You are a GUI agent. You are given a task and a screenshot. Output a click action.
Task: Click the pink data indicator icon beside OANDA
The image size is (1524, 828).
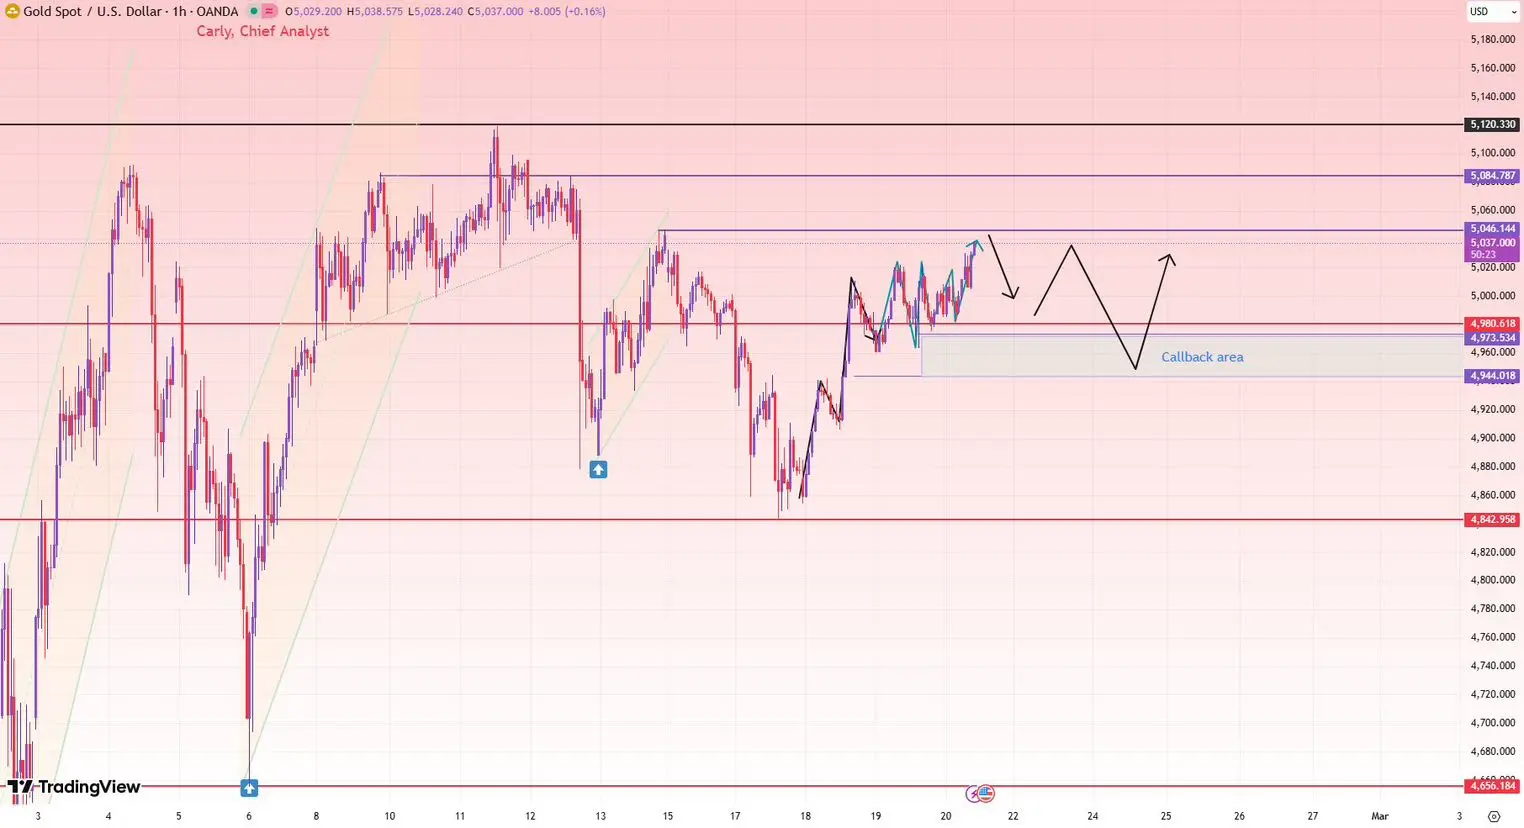click(x=269, y=11)
